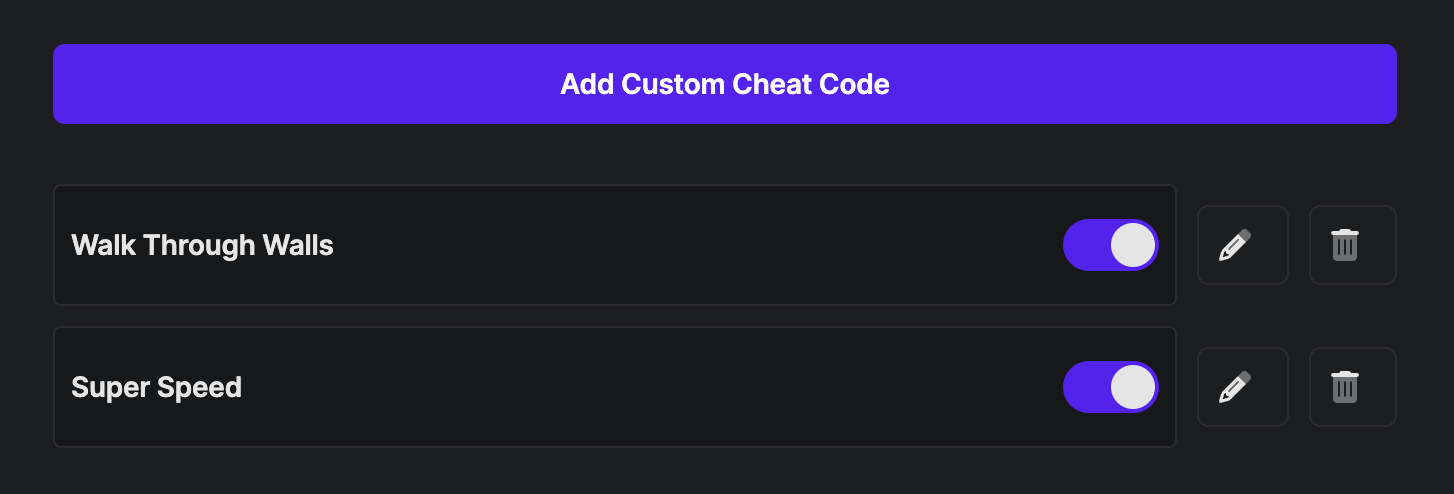
Task: Modify Walk Through Walls using pencil icon
Action: point(1242,245)
